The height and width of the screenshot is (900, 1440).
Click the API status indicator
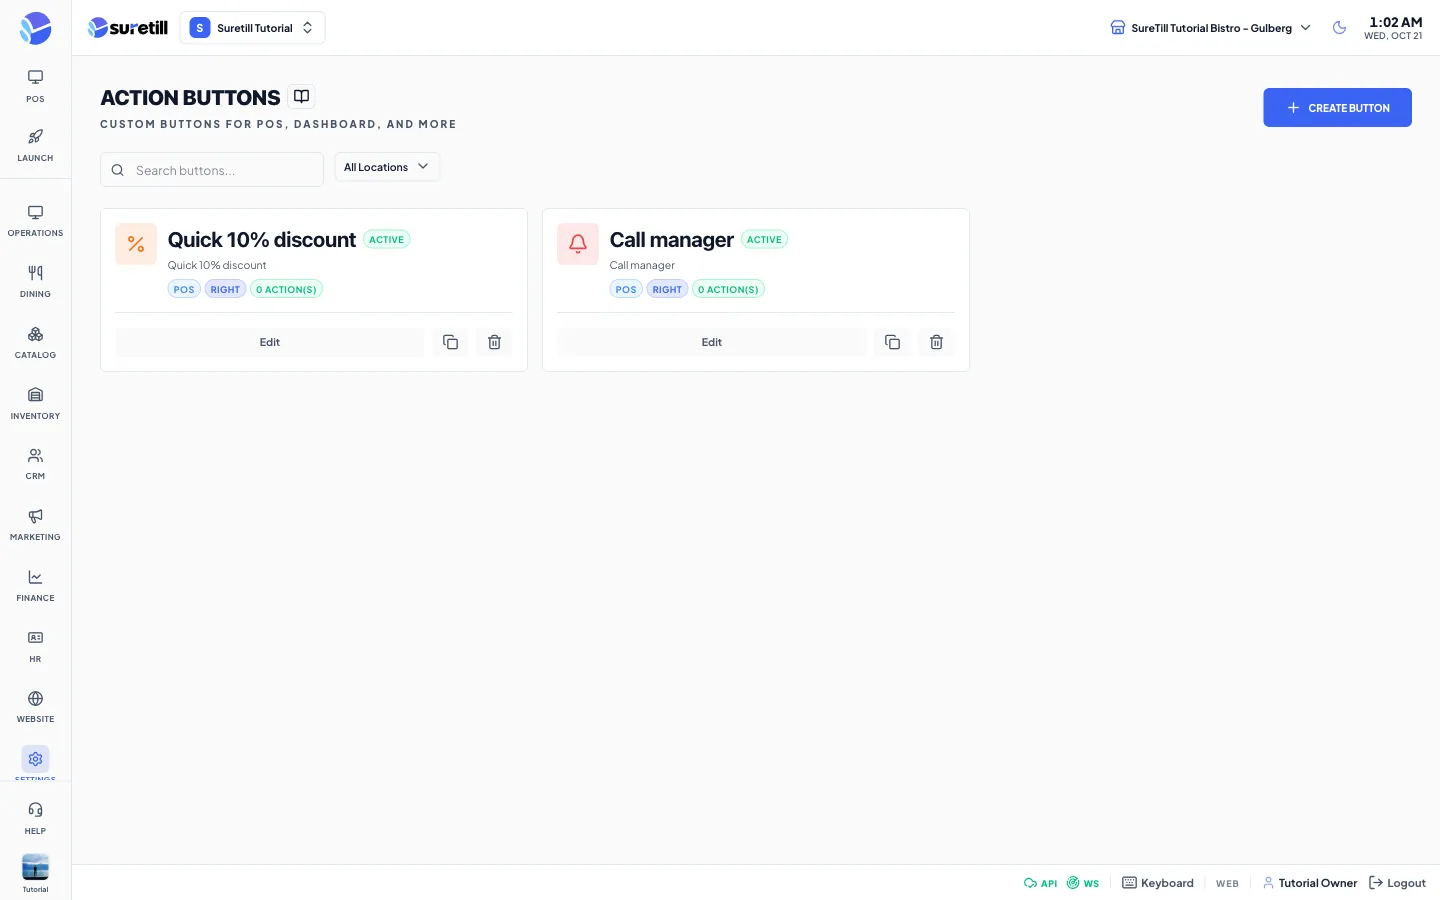click(x=1040, y=883)
